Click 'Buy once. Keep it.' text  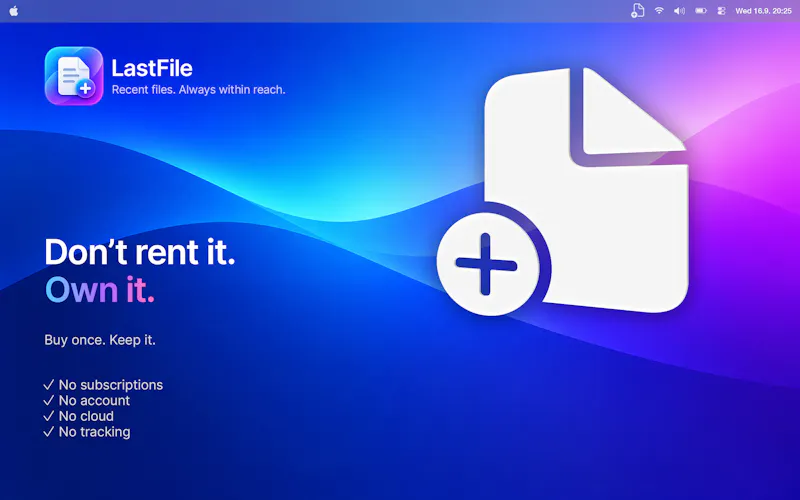click(x=100, y=340)
